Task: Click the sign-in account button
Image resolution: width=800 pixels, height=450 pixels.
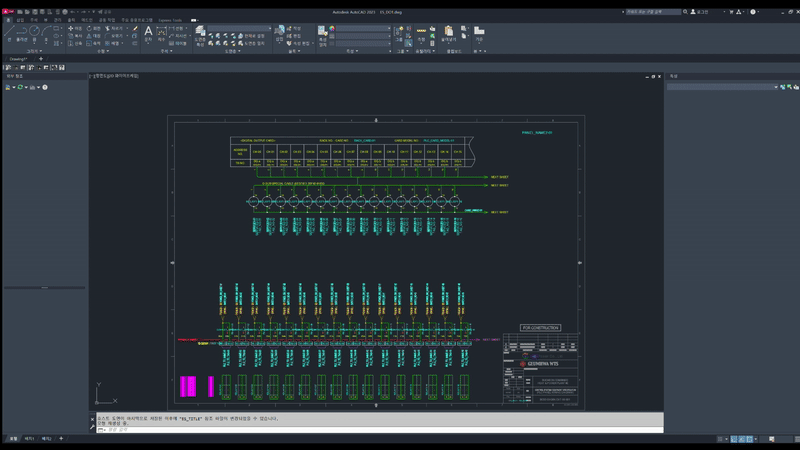Action: pyautogui.click(x=699, y=12)
